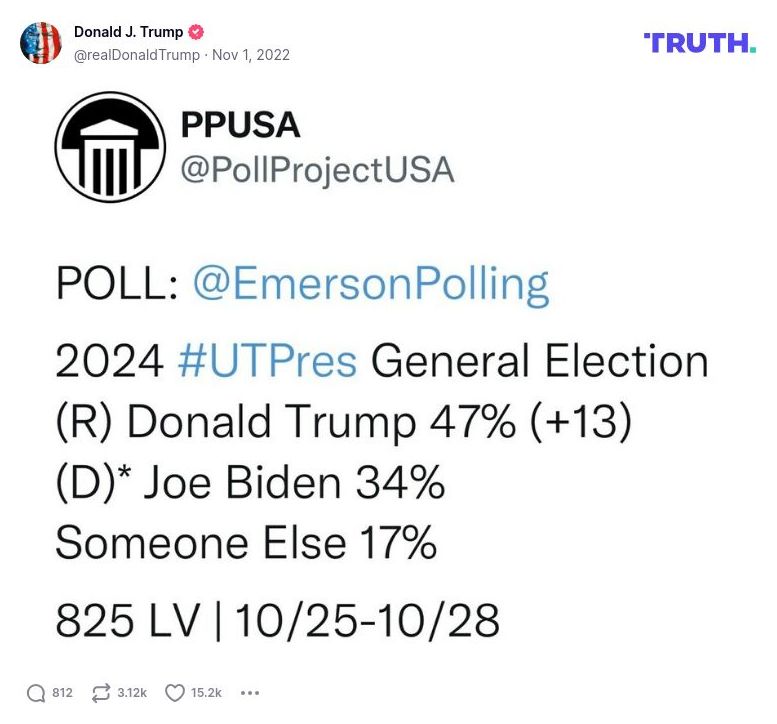The image size is (777, 724).
Task: Open the @realDonaldTrump handle link
Action: click(136, 55)
